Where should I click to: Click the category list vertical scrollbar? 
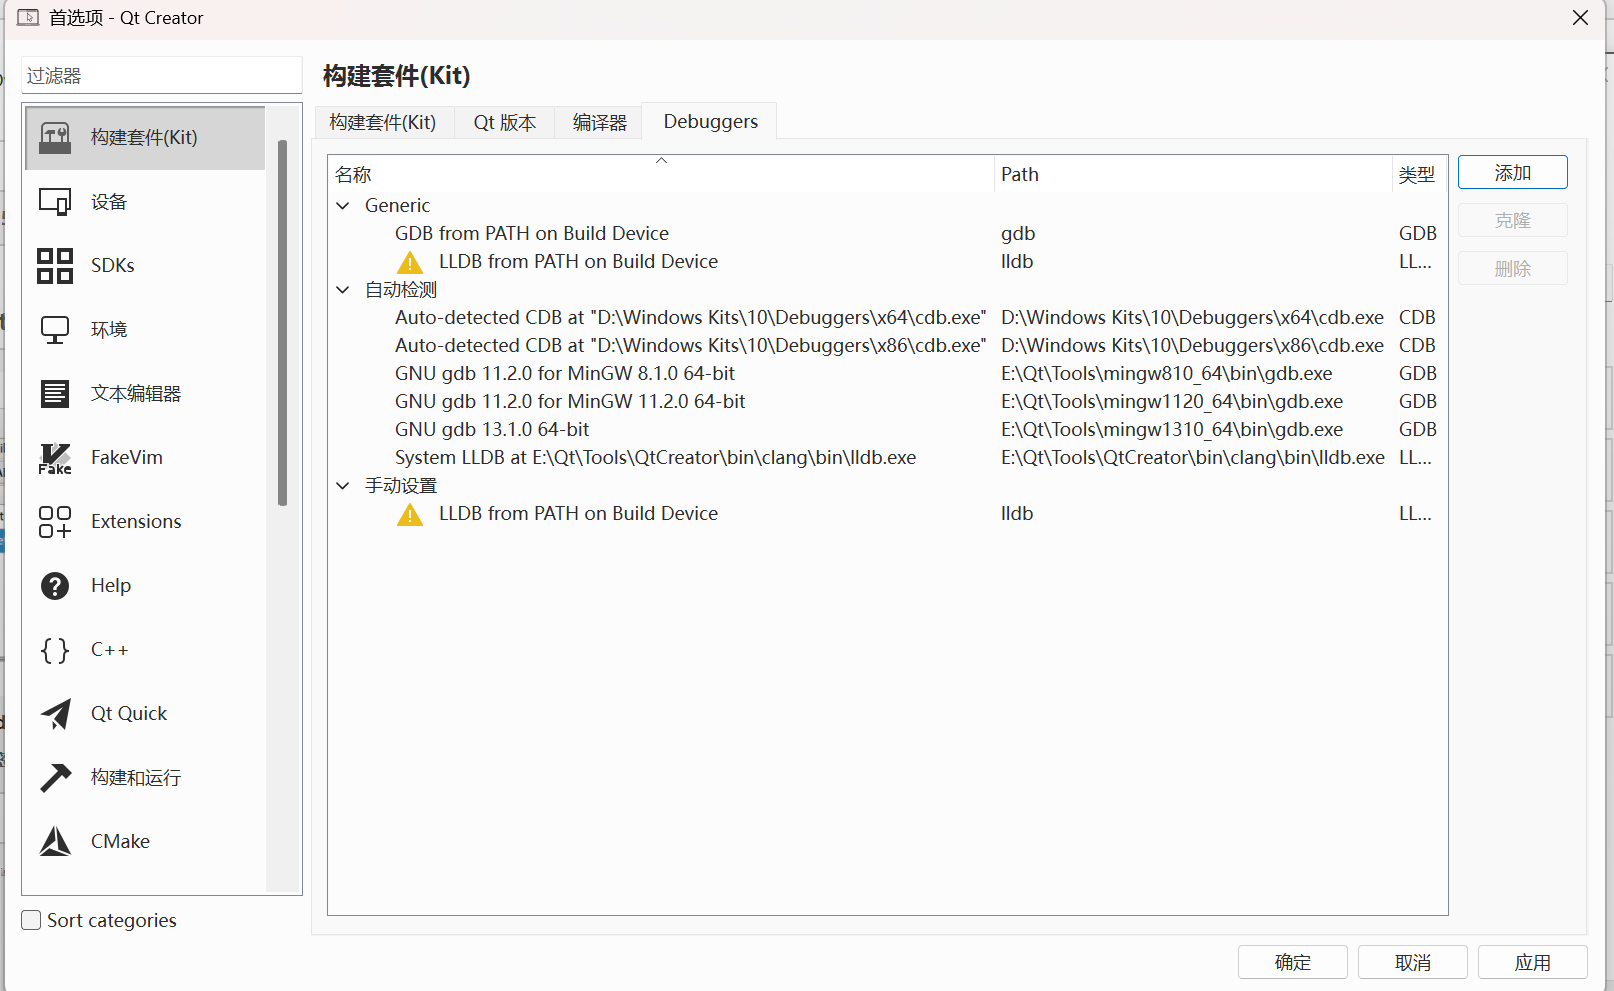283,322
